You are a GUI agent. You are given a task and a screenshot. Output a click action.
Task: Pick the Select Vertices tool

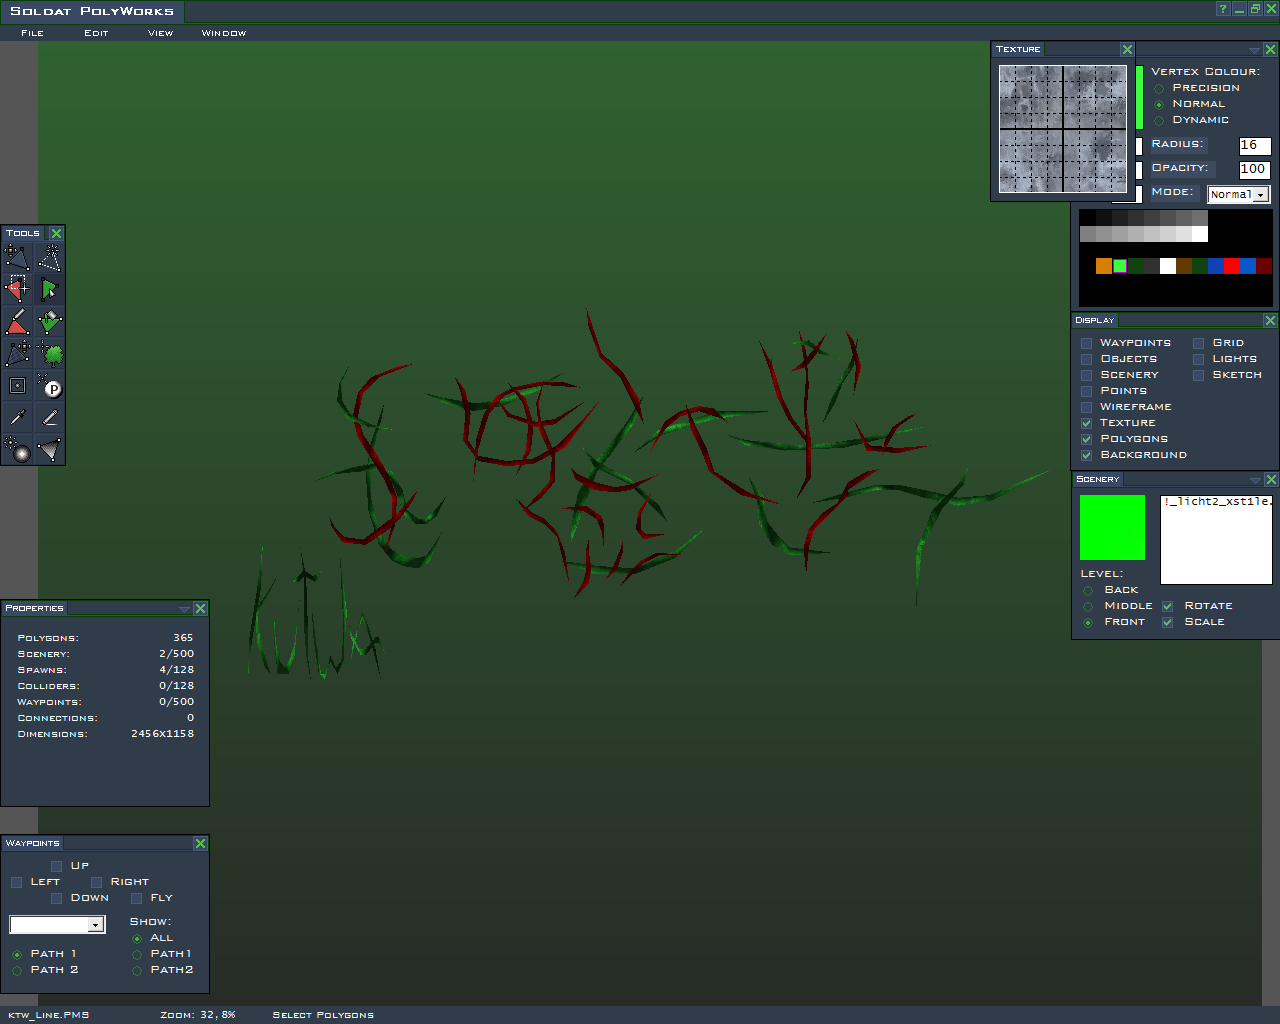click(18, 290)
